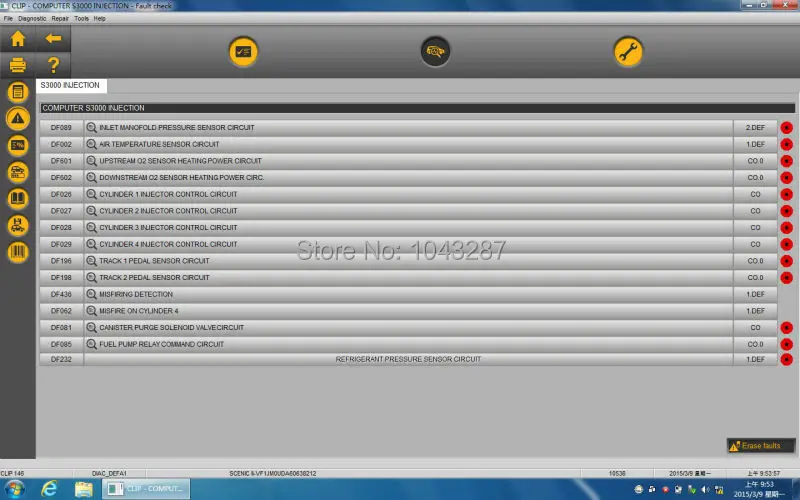Click red indicator on DF196 row
The height and width of the screenshot is (500, 800).
[x=786, y=261]
